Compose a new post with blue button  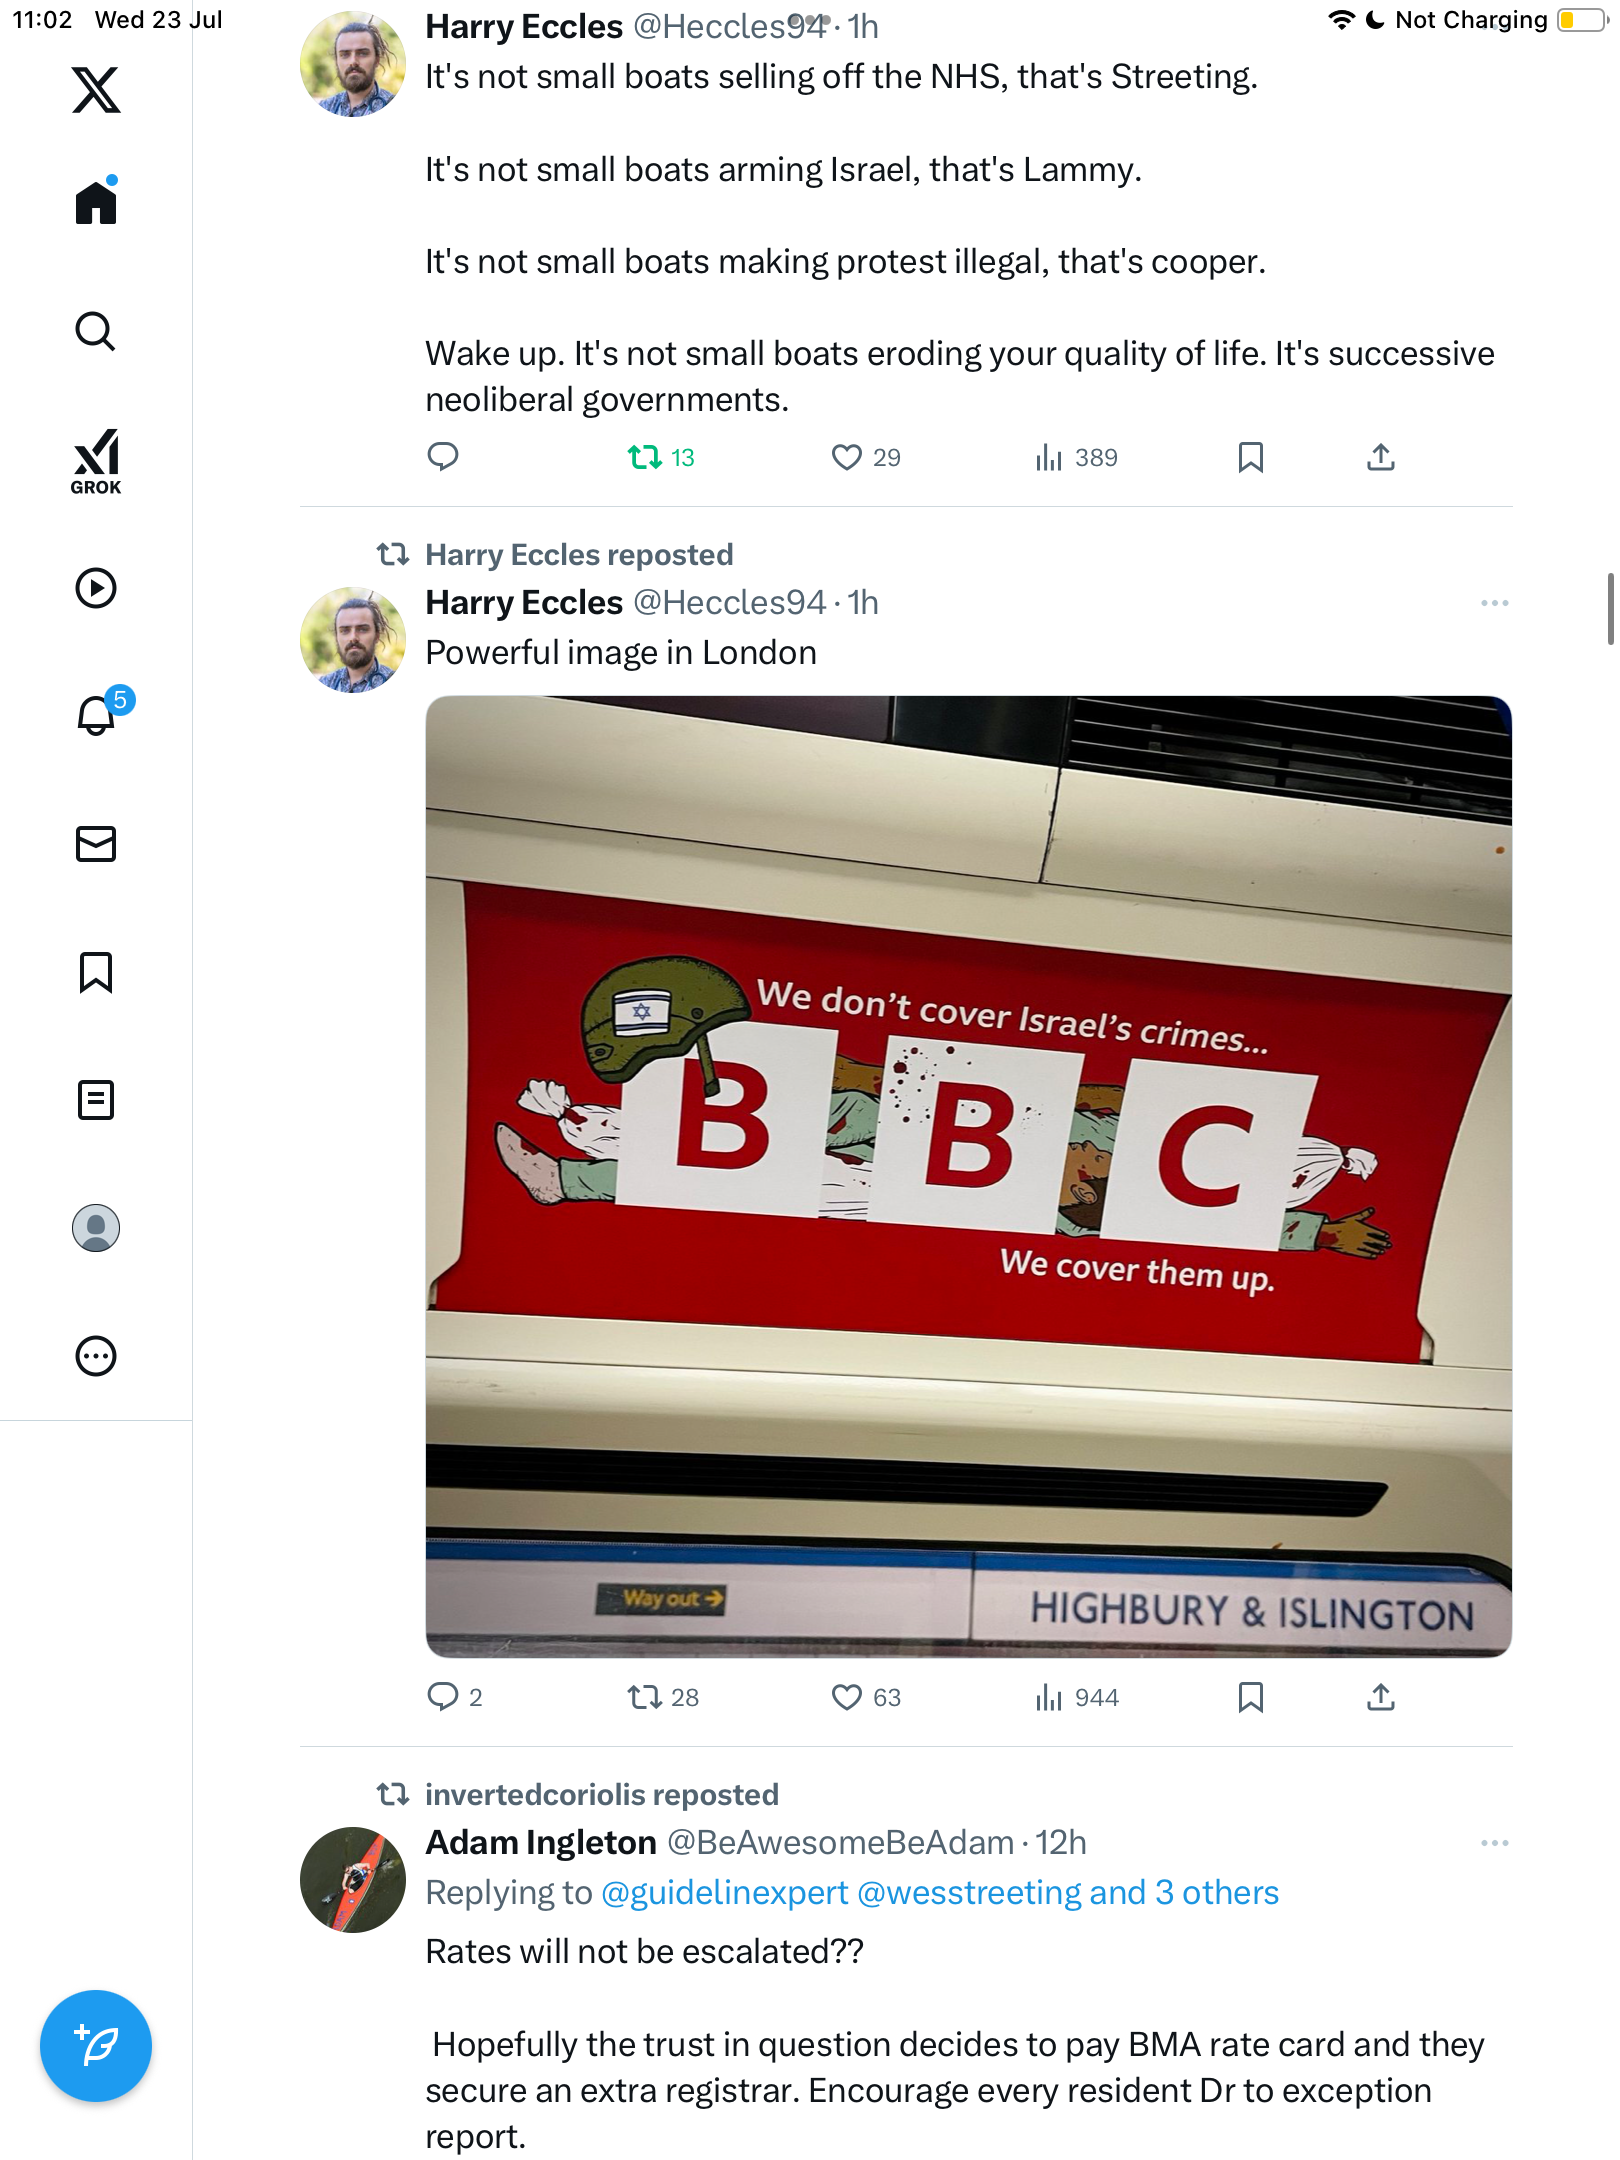[x=96, y=2046]
